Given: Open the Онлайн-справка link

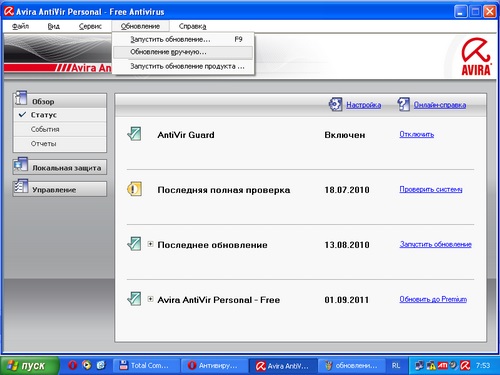Looking at the screenshot, I should (x=440, y=105).
